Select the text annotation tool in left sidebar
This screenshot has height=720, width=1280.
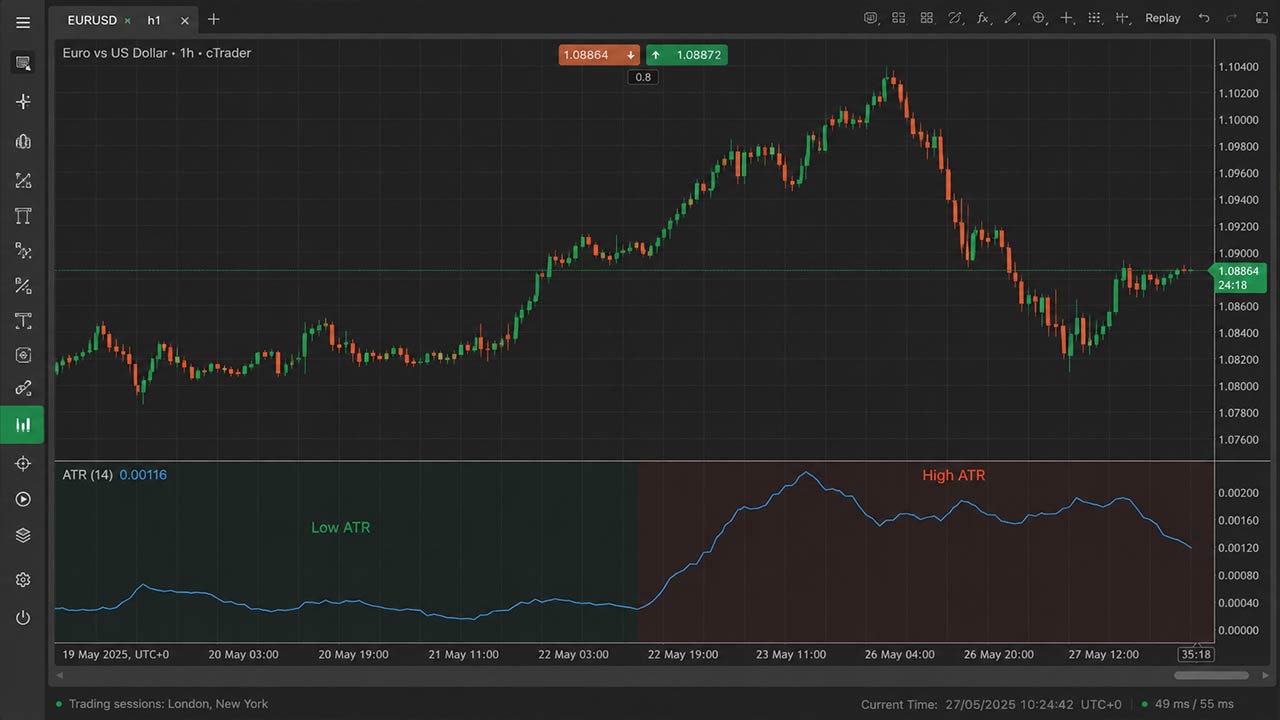[23, 321]
